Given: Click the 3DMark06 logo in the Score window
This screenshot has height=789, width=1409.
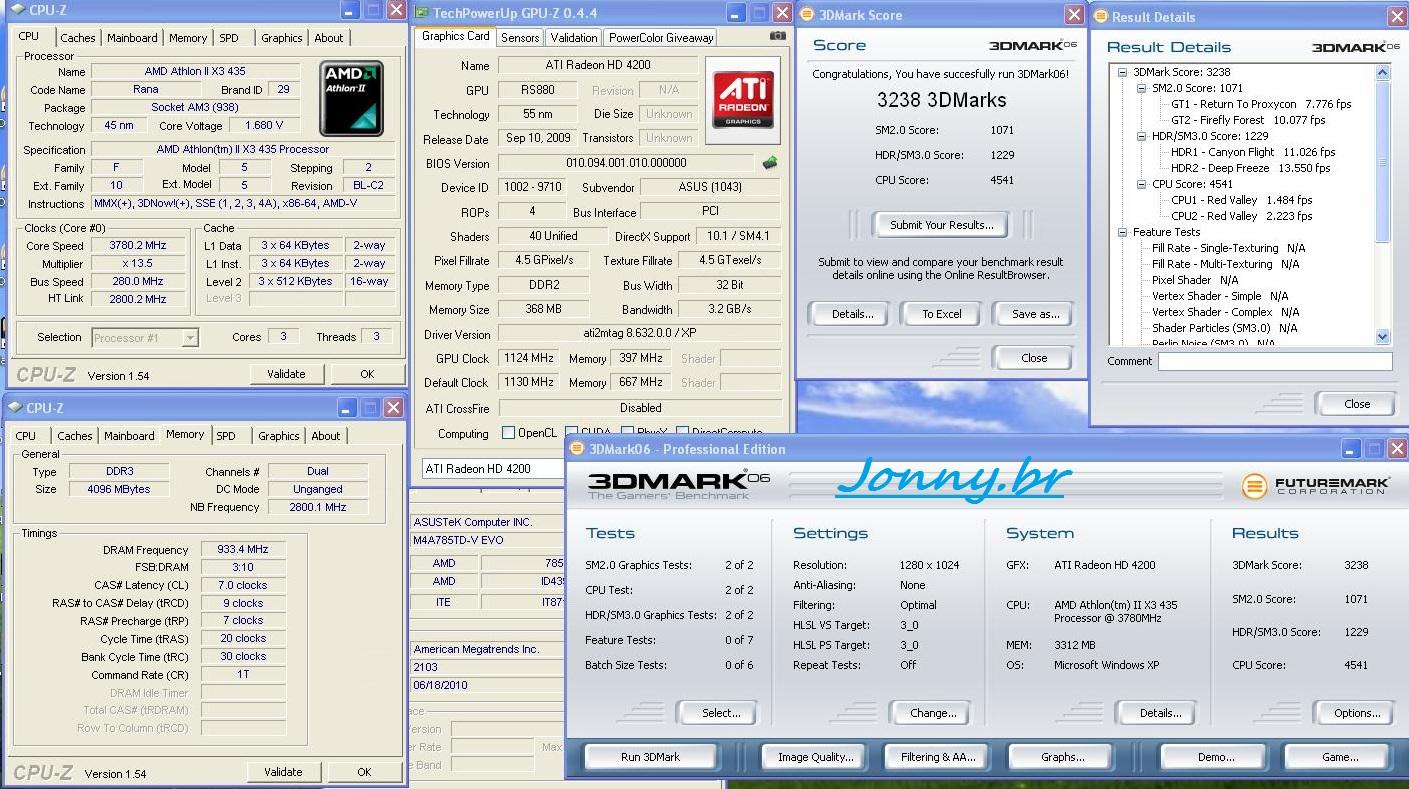Looking at the screenshot, I should (1032, 45).
